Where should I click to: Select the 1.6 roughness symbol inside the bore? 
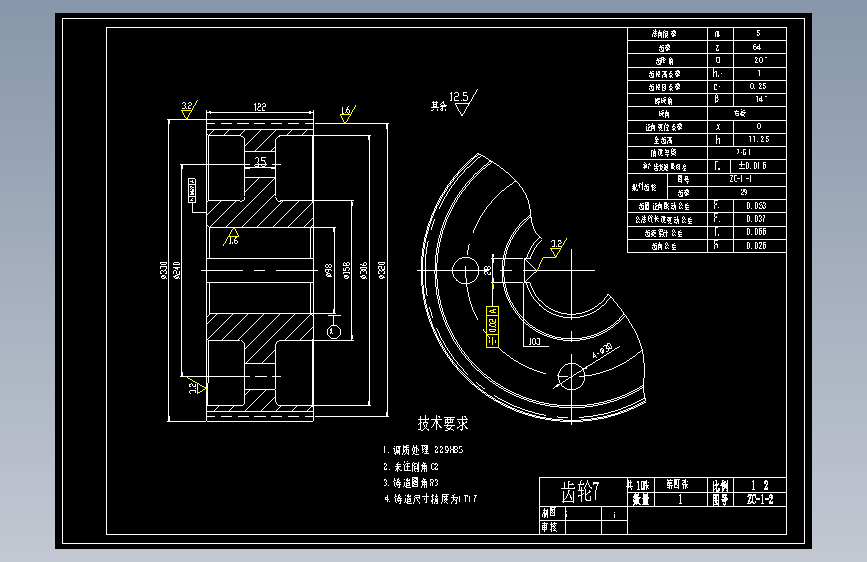232,237
